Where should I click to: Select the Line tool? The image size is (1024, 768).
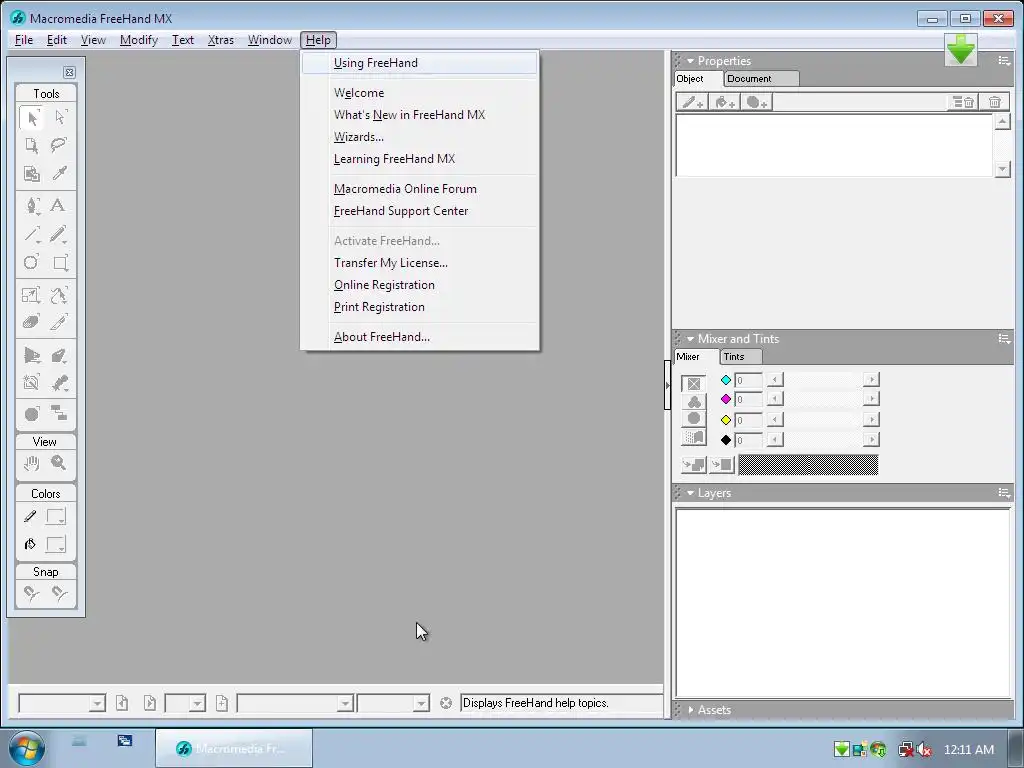[x=31, y=234]
